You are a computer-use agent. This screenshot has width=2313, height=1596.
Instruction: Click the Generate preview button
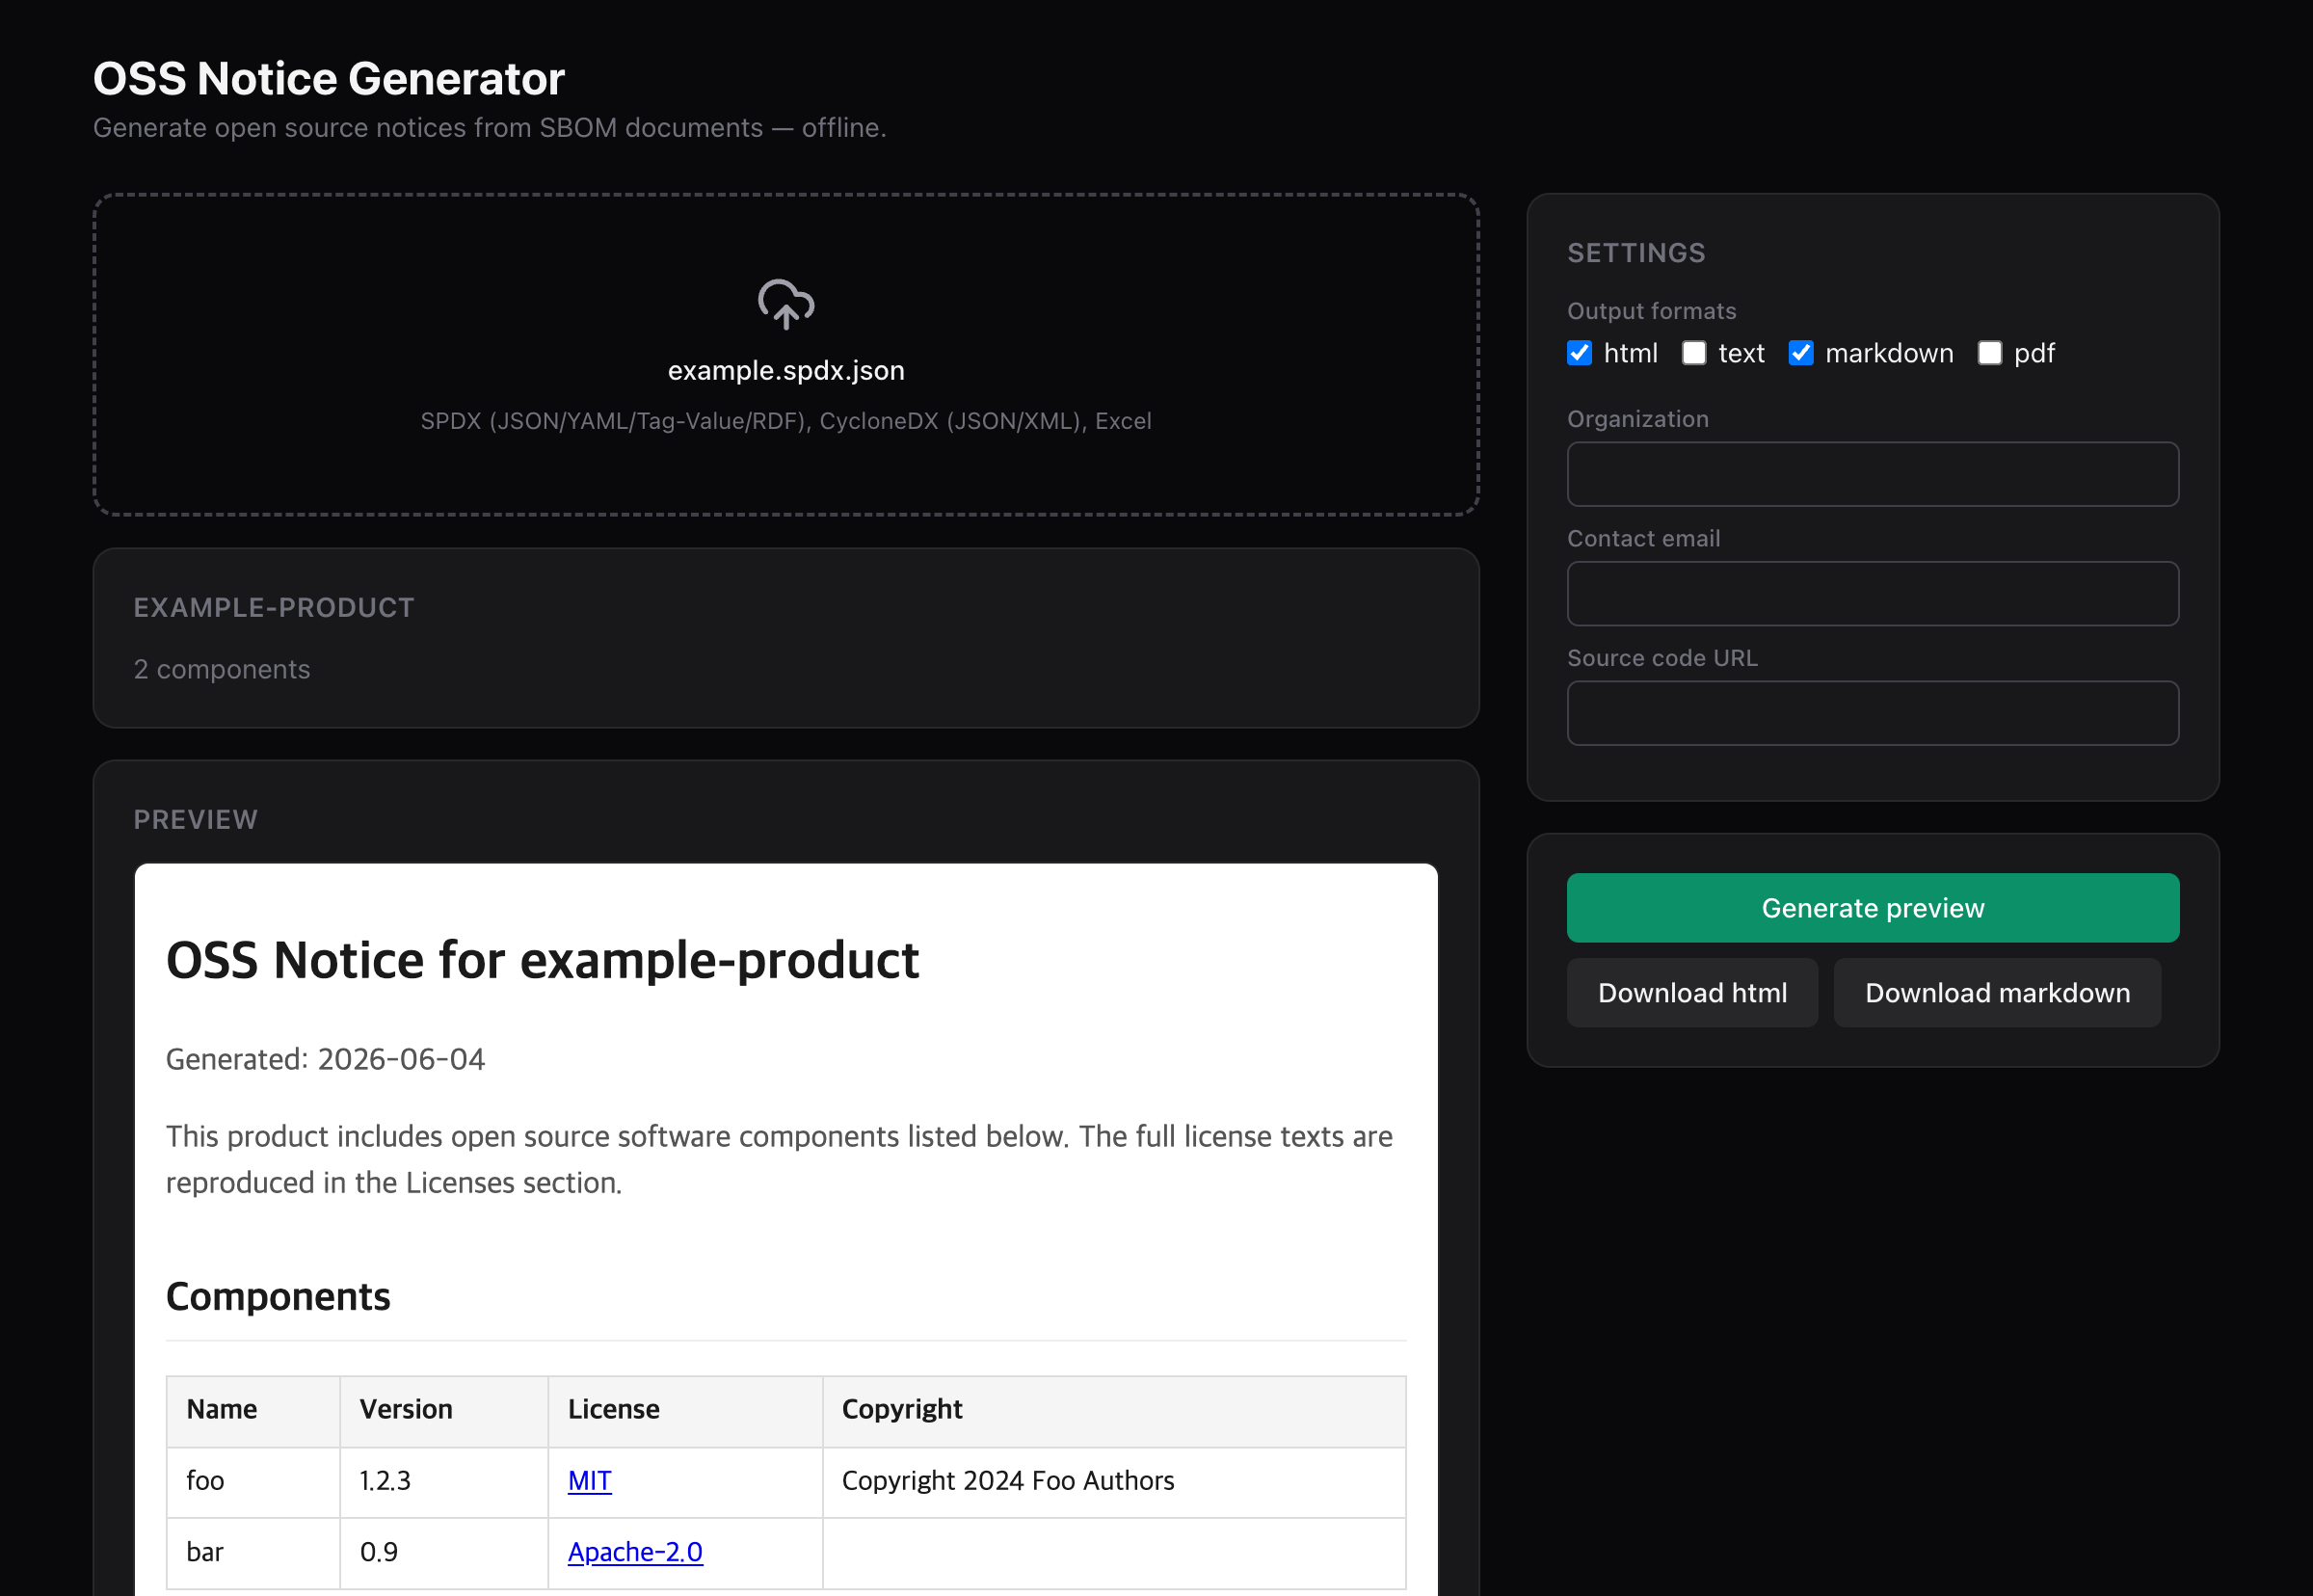coord(1872,908)
